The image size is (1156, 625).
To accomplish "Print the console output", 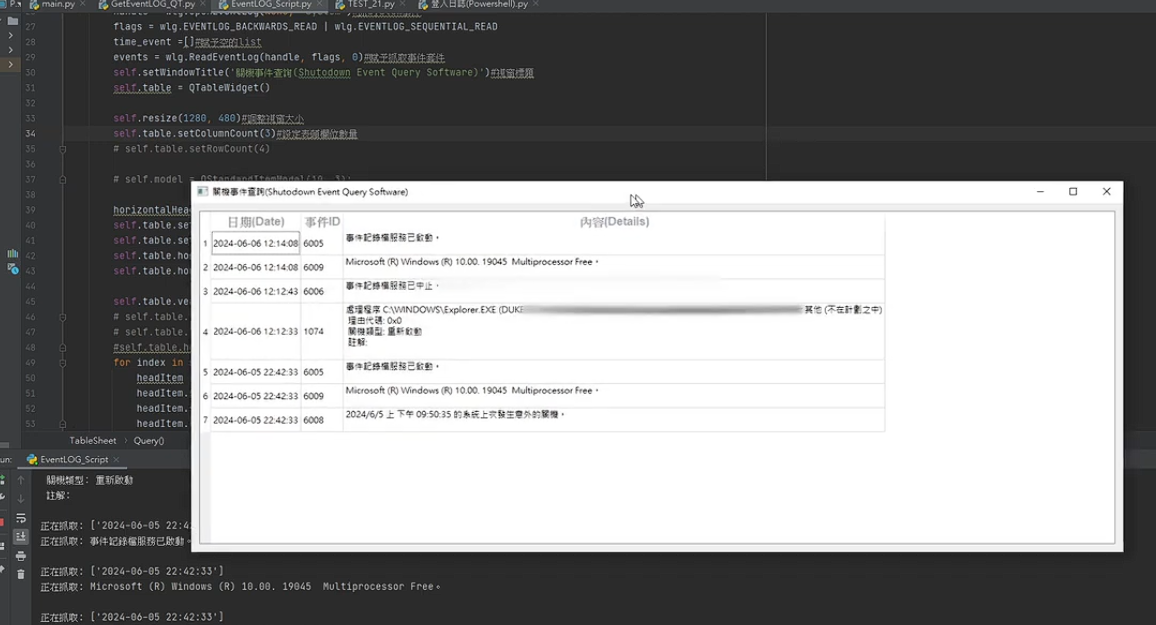I will [21, 556].
